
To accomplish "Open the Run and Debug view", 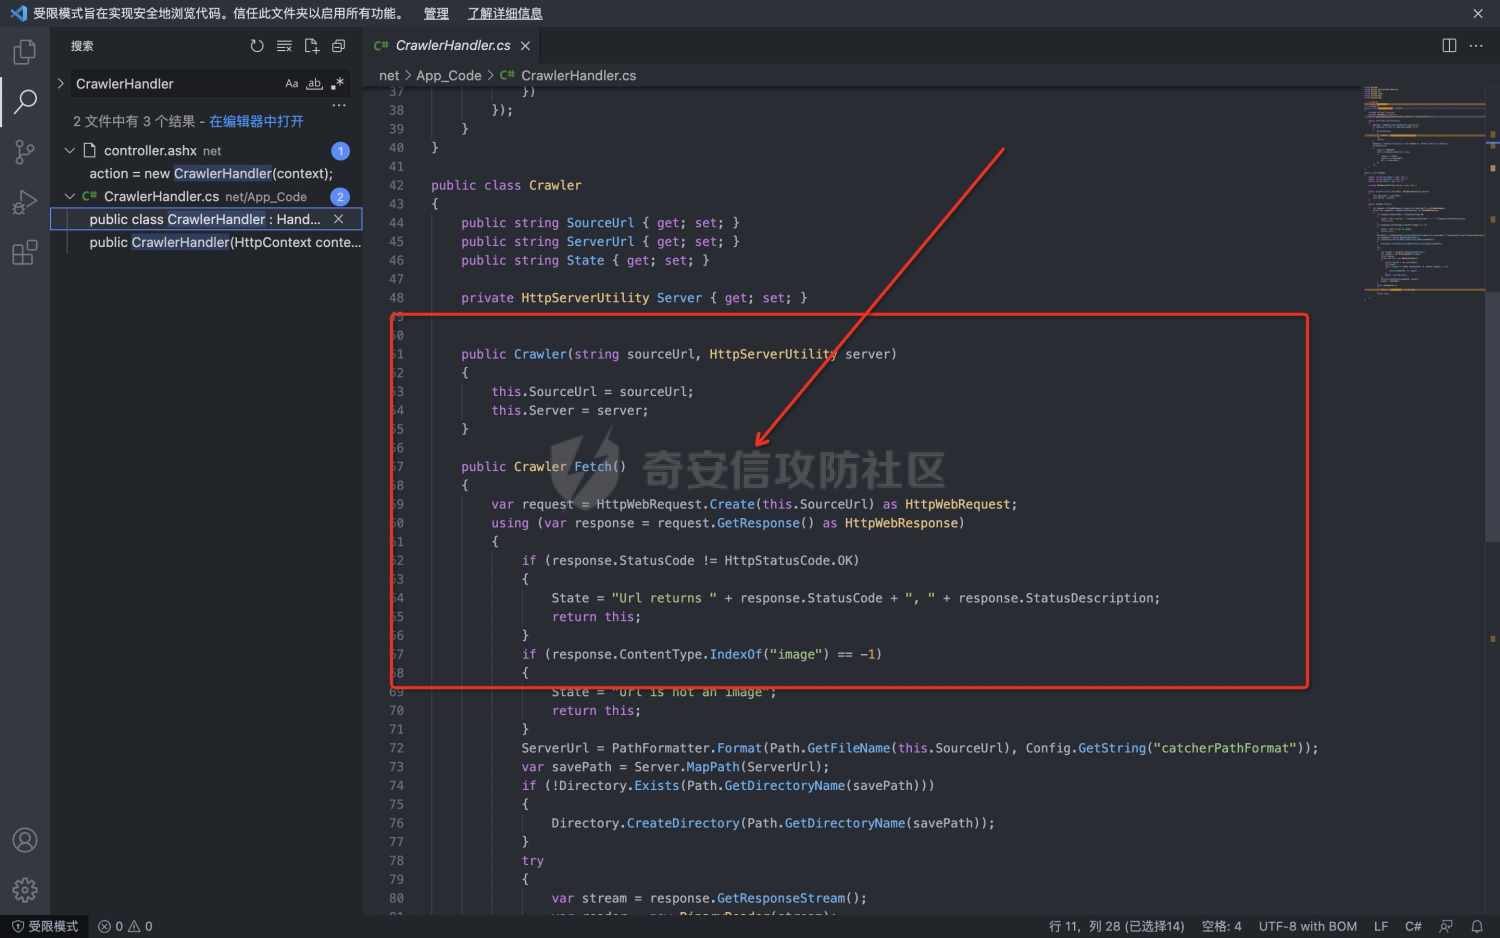I will [x=24, y=202].
